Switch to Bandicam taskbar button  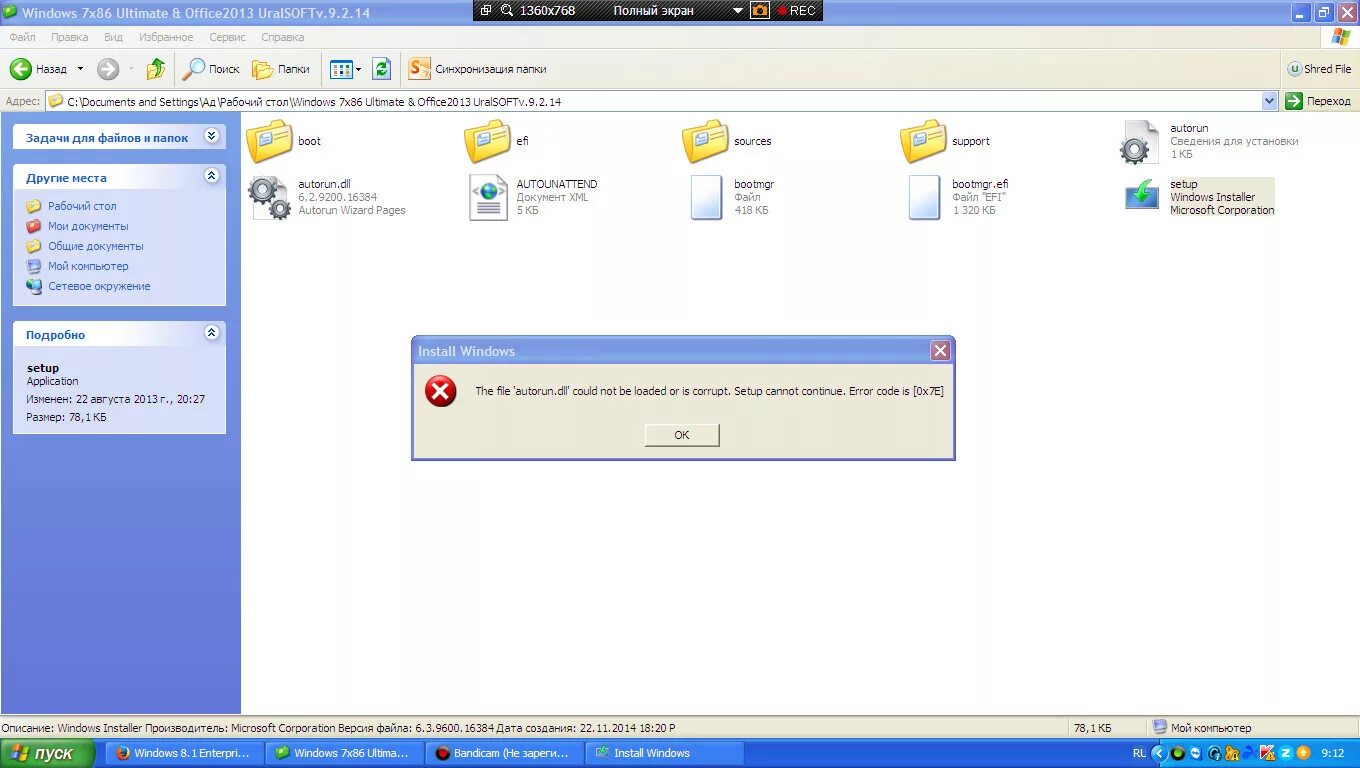coord(505,753)
